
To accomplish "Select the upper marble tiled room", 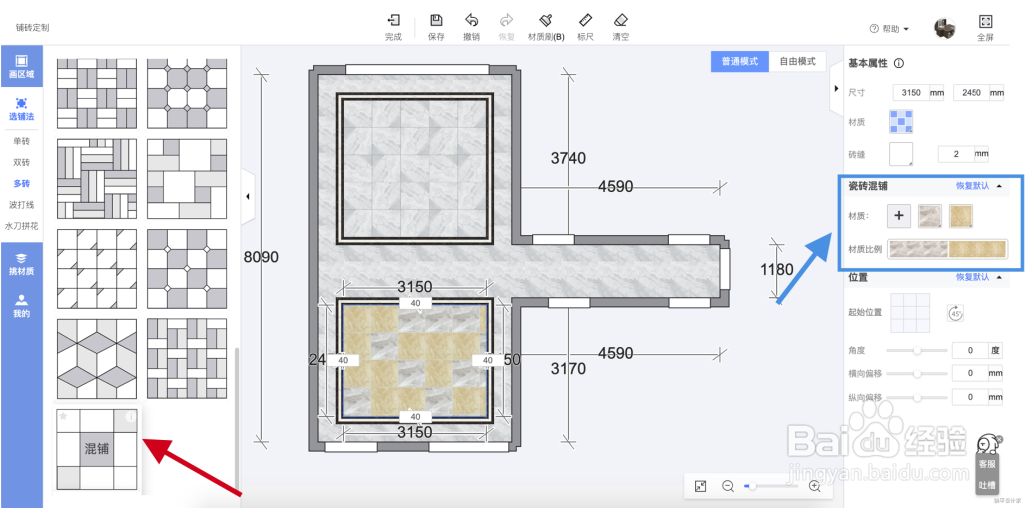I will pyautogui.click(x=414, y=169).
